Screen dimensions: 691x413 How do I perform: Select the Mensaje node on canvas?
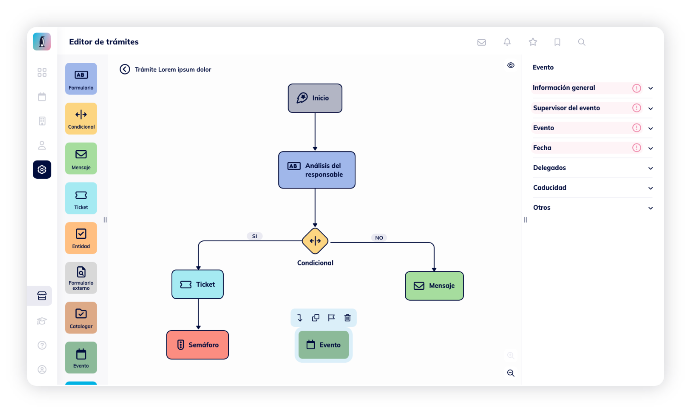(x=435, y=286)
